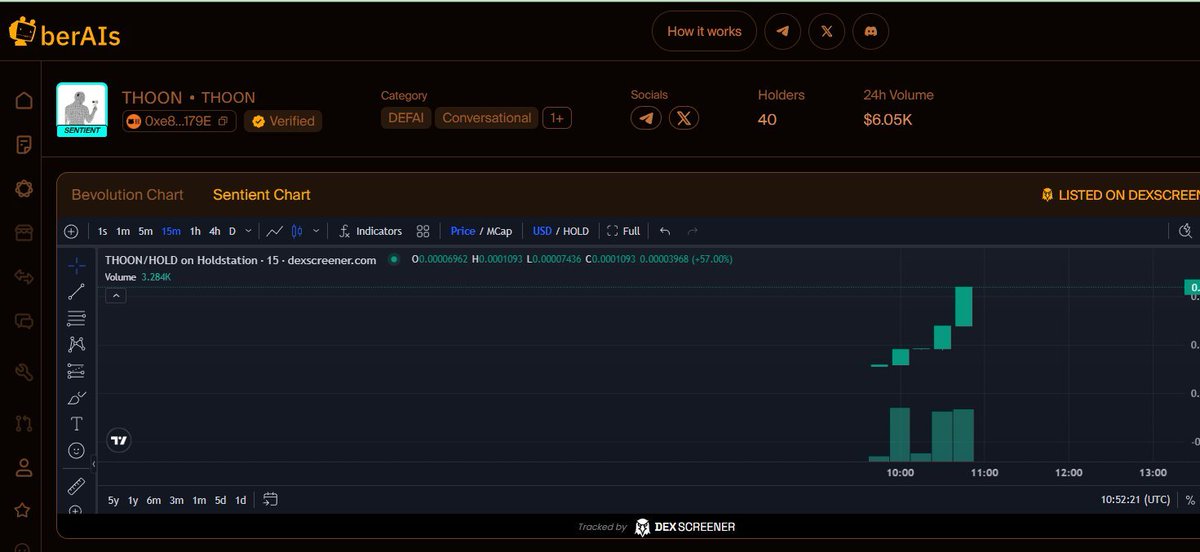Open the chat bubbles sidebar icon
The width and height of the screenshot is (1200, 552).
24,321
